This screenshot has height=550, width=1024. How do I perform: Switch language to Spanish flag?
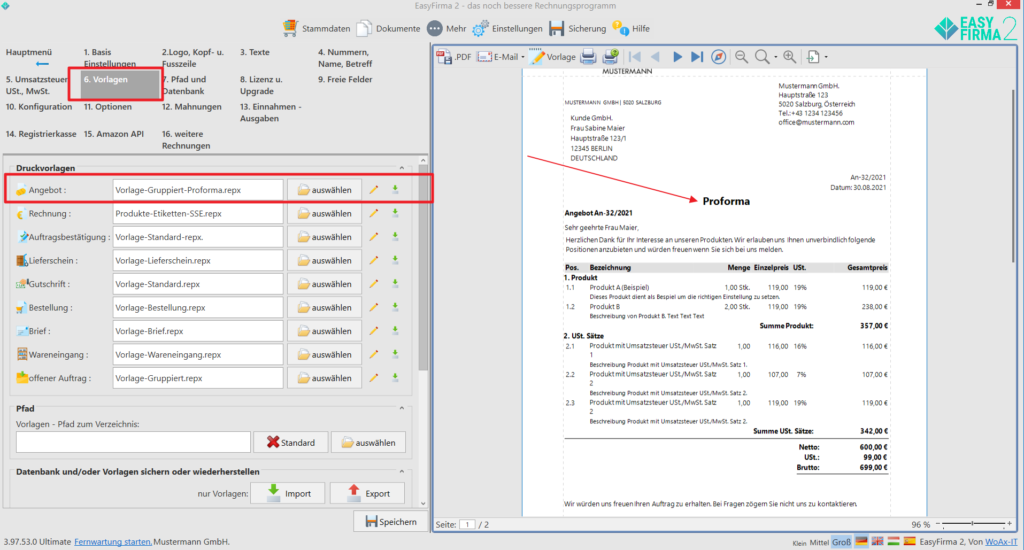[909, 542]
